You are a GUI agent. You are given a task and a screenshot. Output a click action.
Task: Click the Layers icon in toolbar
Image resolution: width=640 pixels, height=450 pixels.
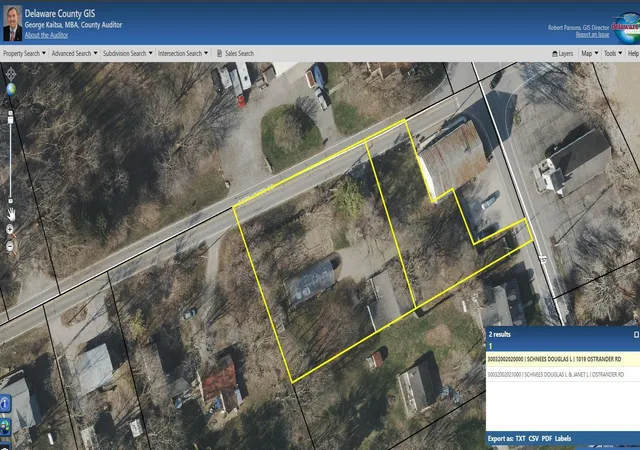click(x=555, y=53)
